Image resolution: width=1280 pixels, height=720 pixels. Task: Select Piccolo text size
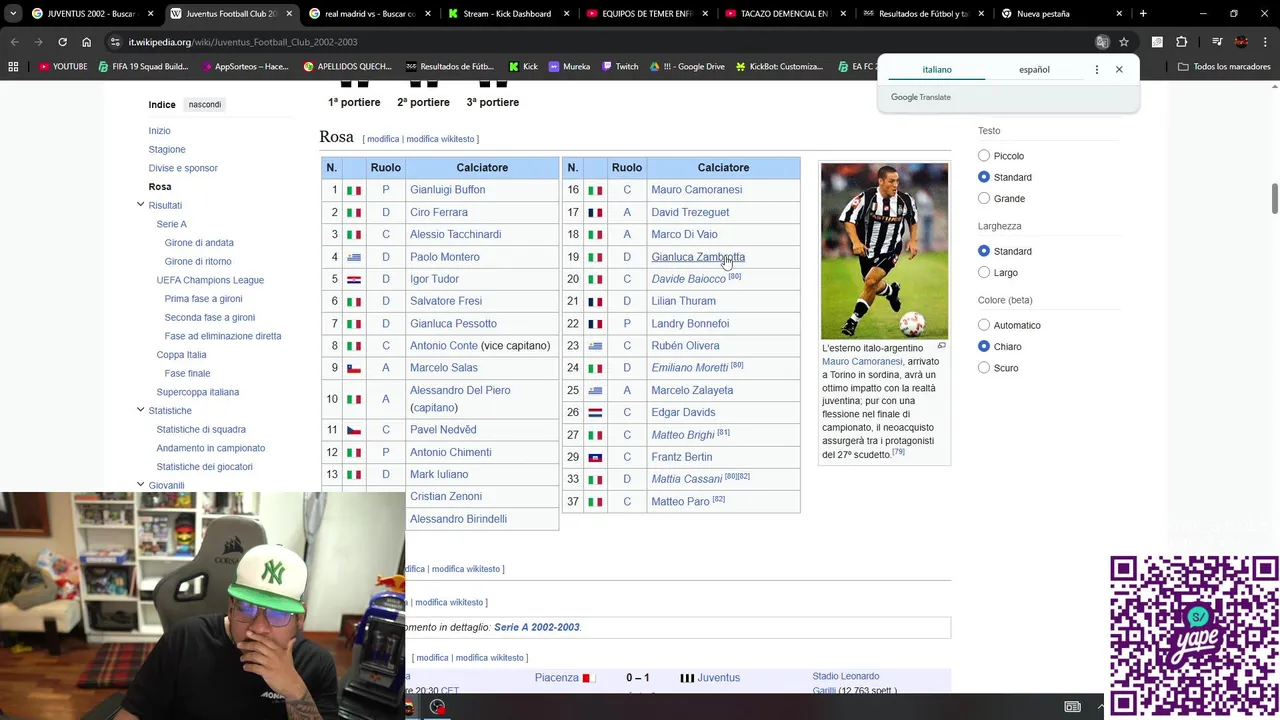(984, 156)
